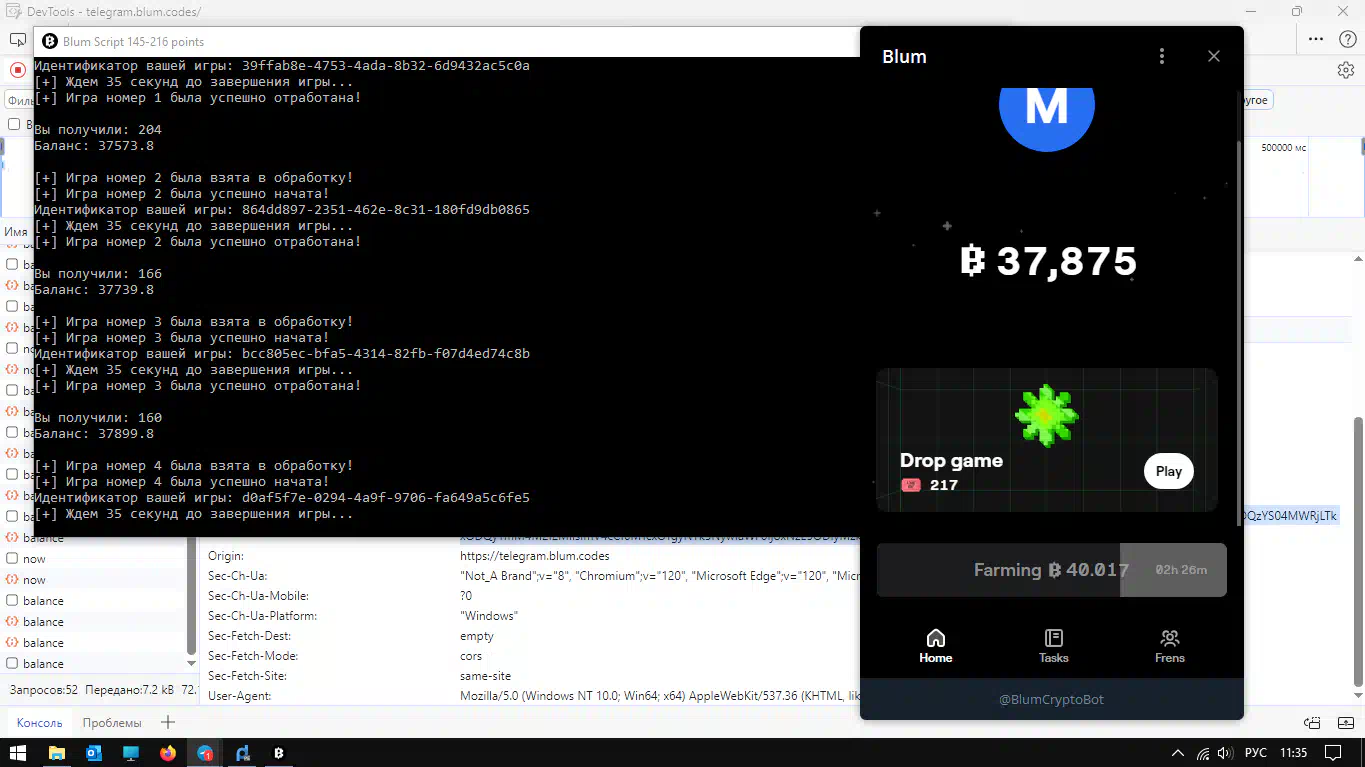Click the Передано:7.2 kB status text
The height and width of the screenshot is (767, 1365).
pyautogui.click(x=129, y=690)
